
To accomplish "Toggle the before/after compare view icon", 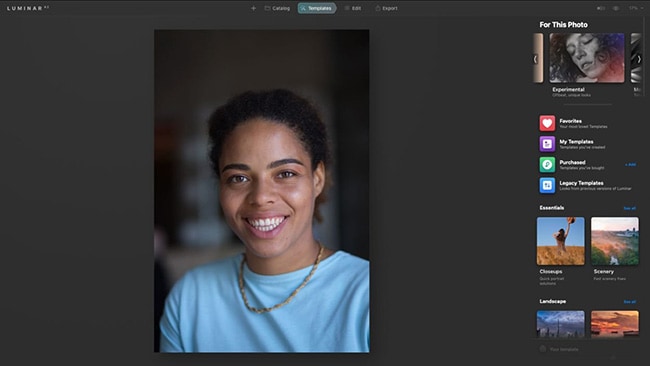I will [x=601, y=8].
